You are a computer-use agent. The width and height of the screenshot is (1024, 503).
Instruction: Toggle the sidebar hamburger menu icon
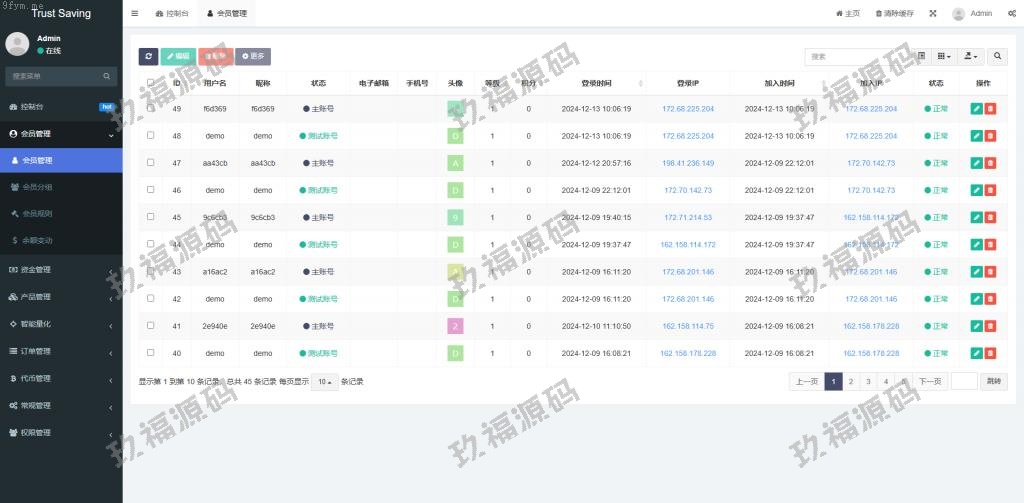point(135,14)
